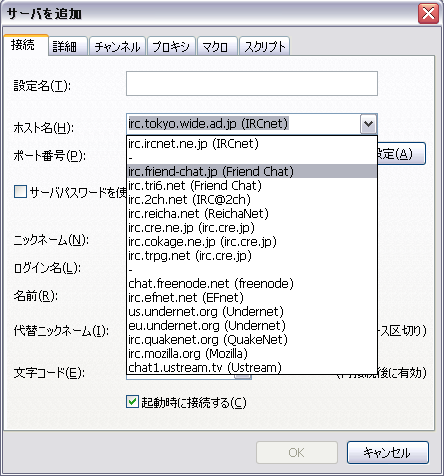
Task: Choose irc.friend-chat.jp (Friend Chat) entry
Action: (252, 171)
